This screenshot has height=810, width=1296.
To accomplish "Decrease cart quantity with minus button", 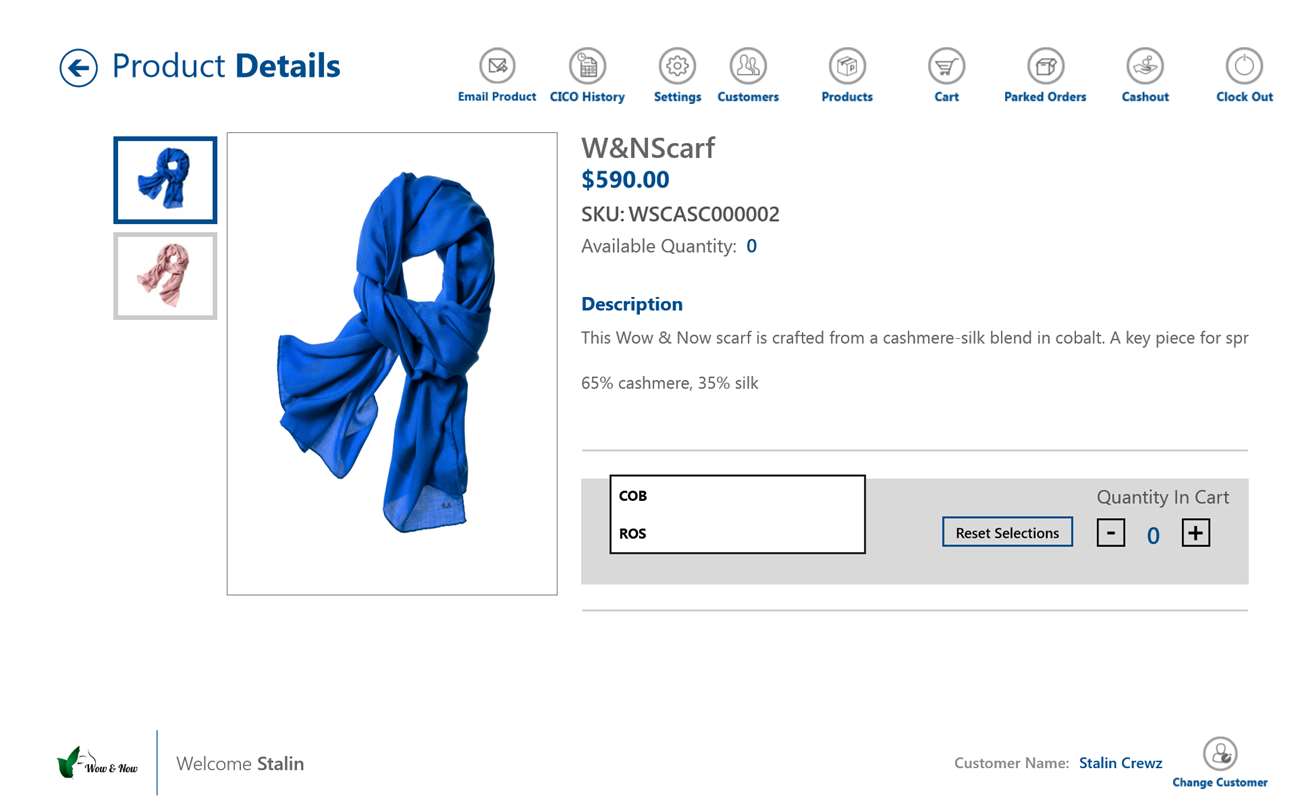I will [1111, 533].
